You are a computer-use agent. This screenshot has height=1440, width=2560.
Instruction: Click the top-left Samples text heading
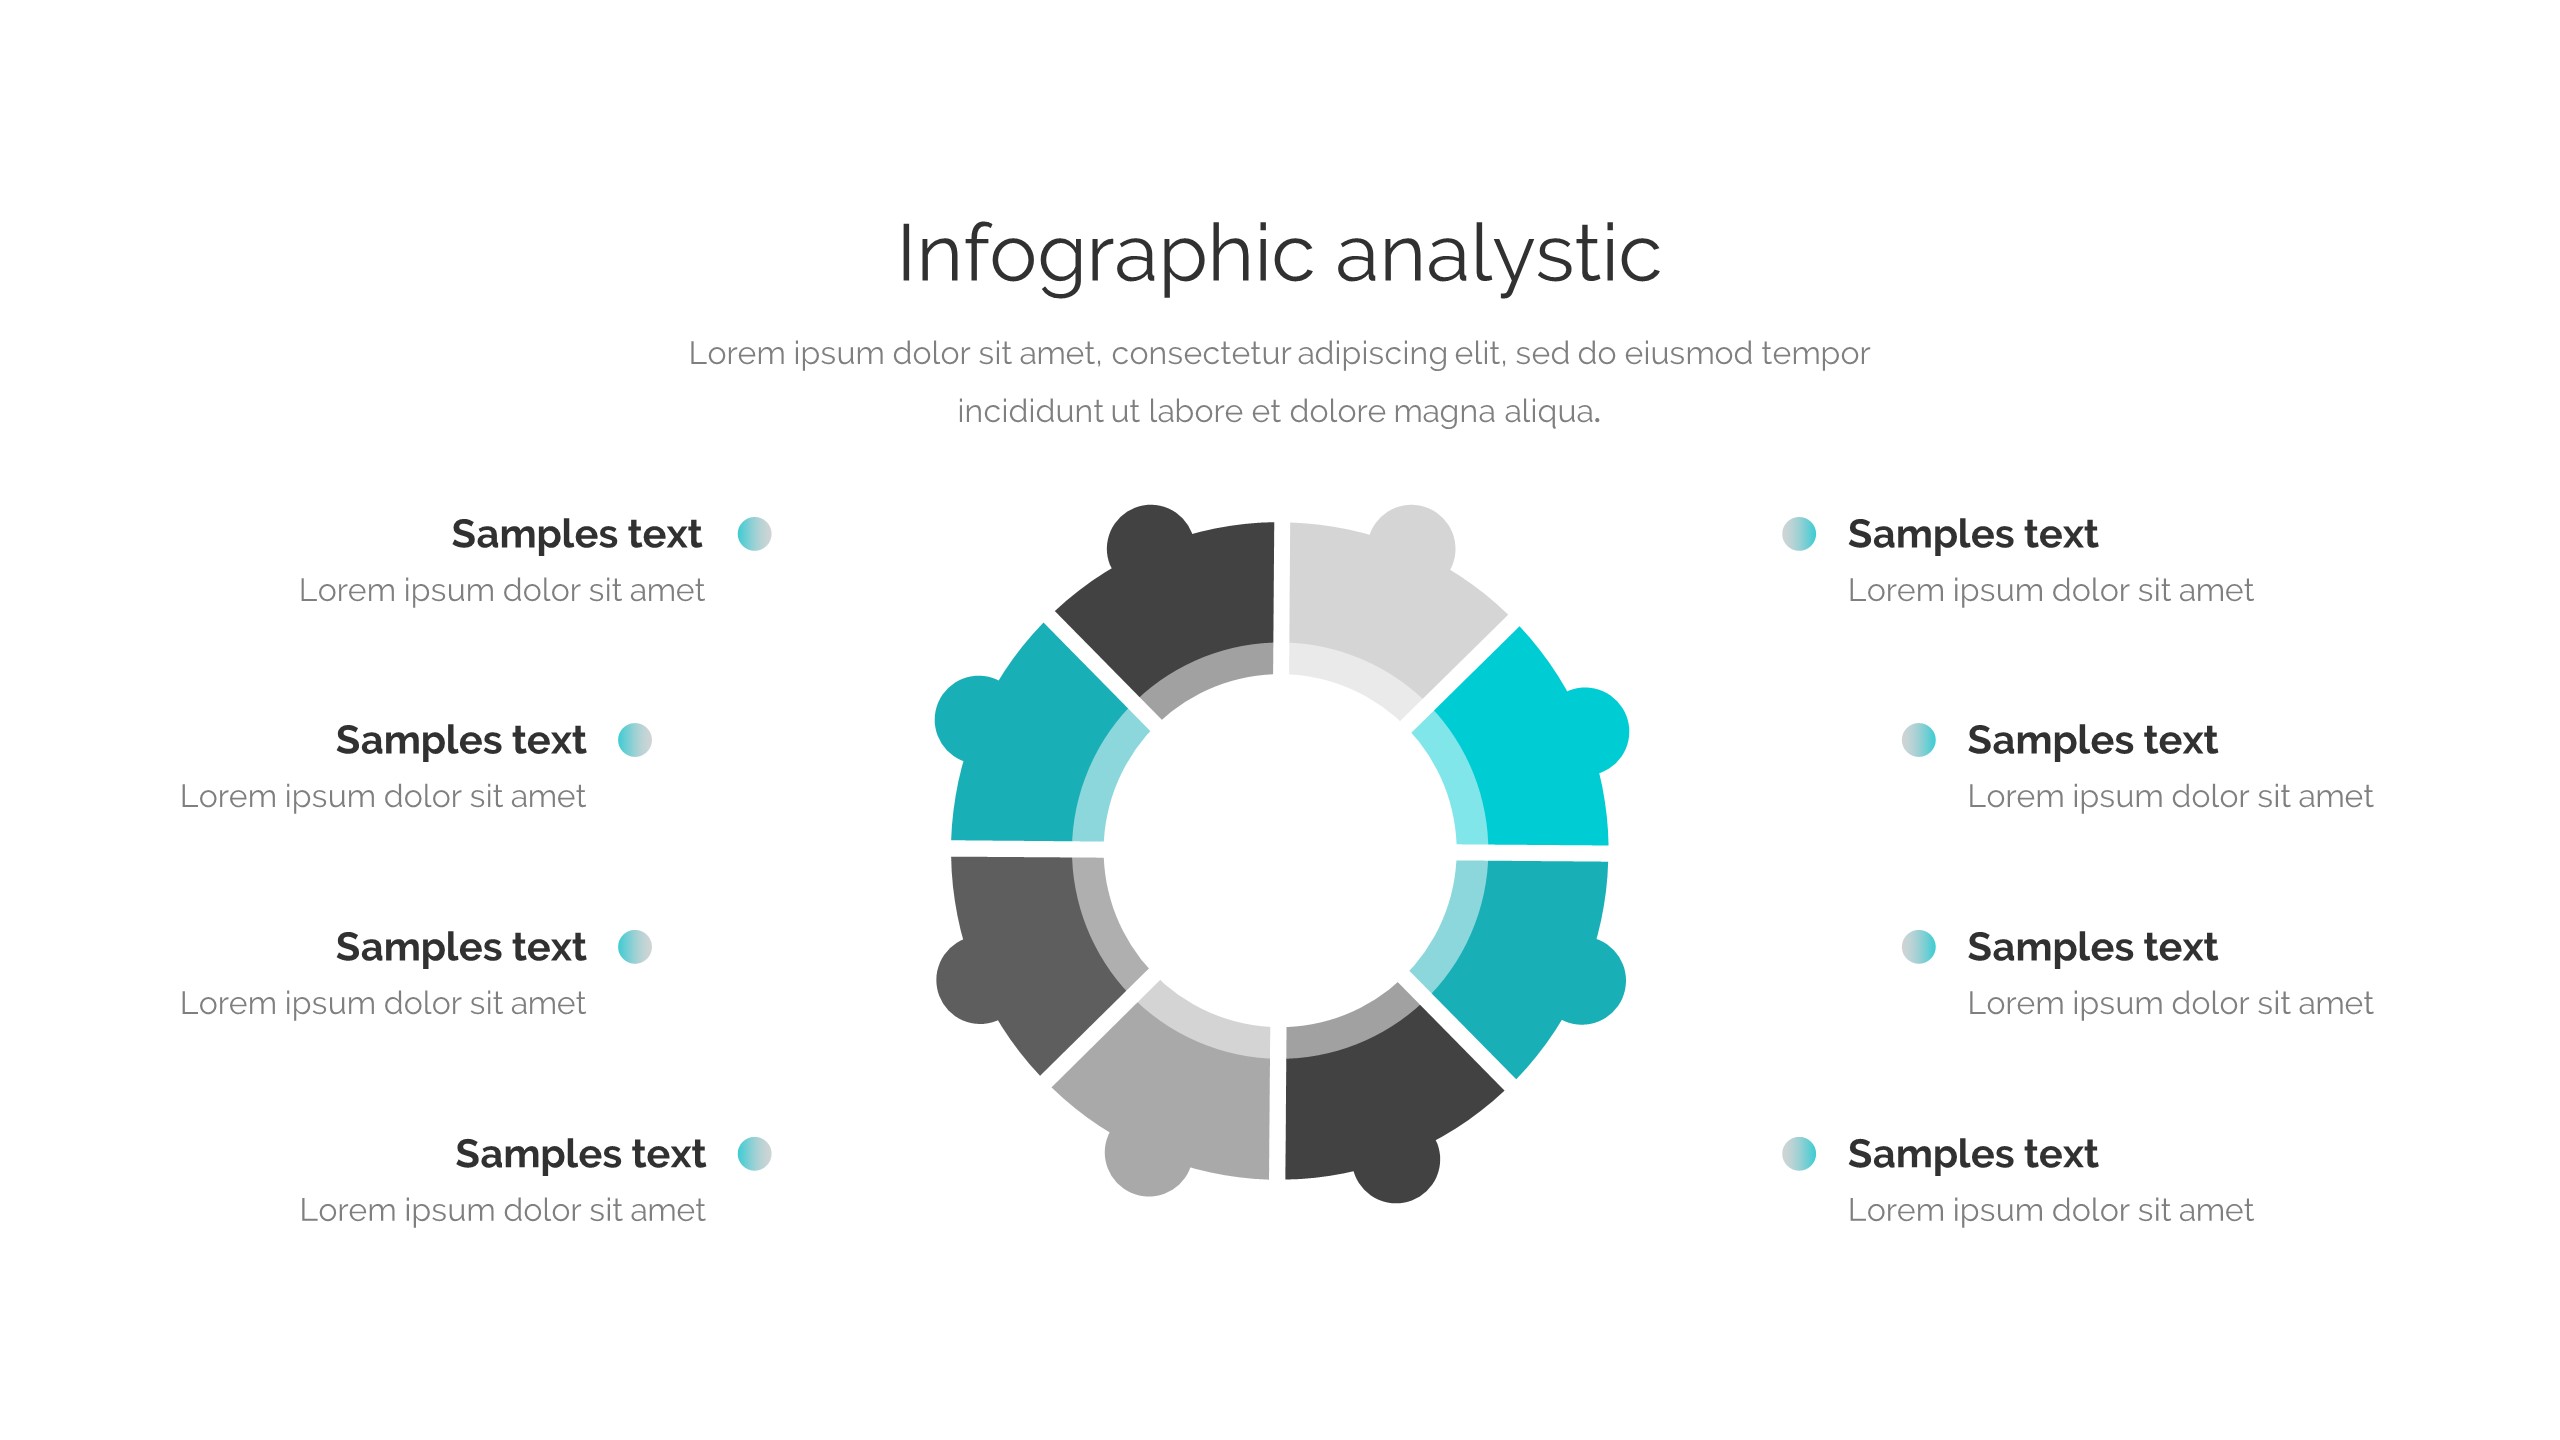click(x=576, y=534)
